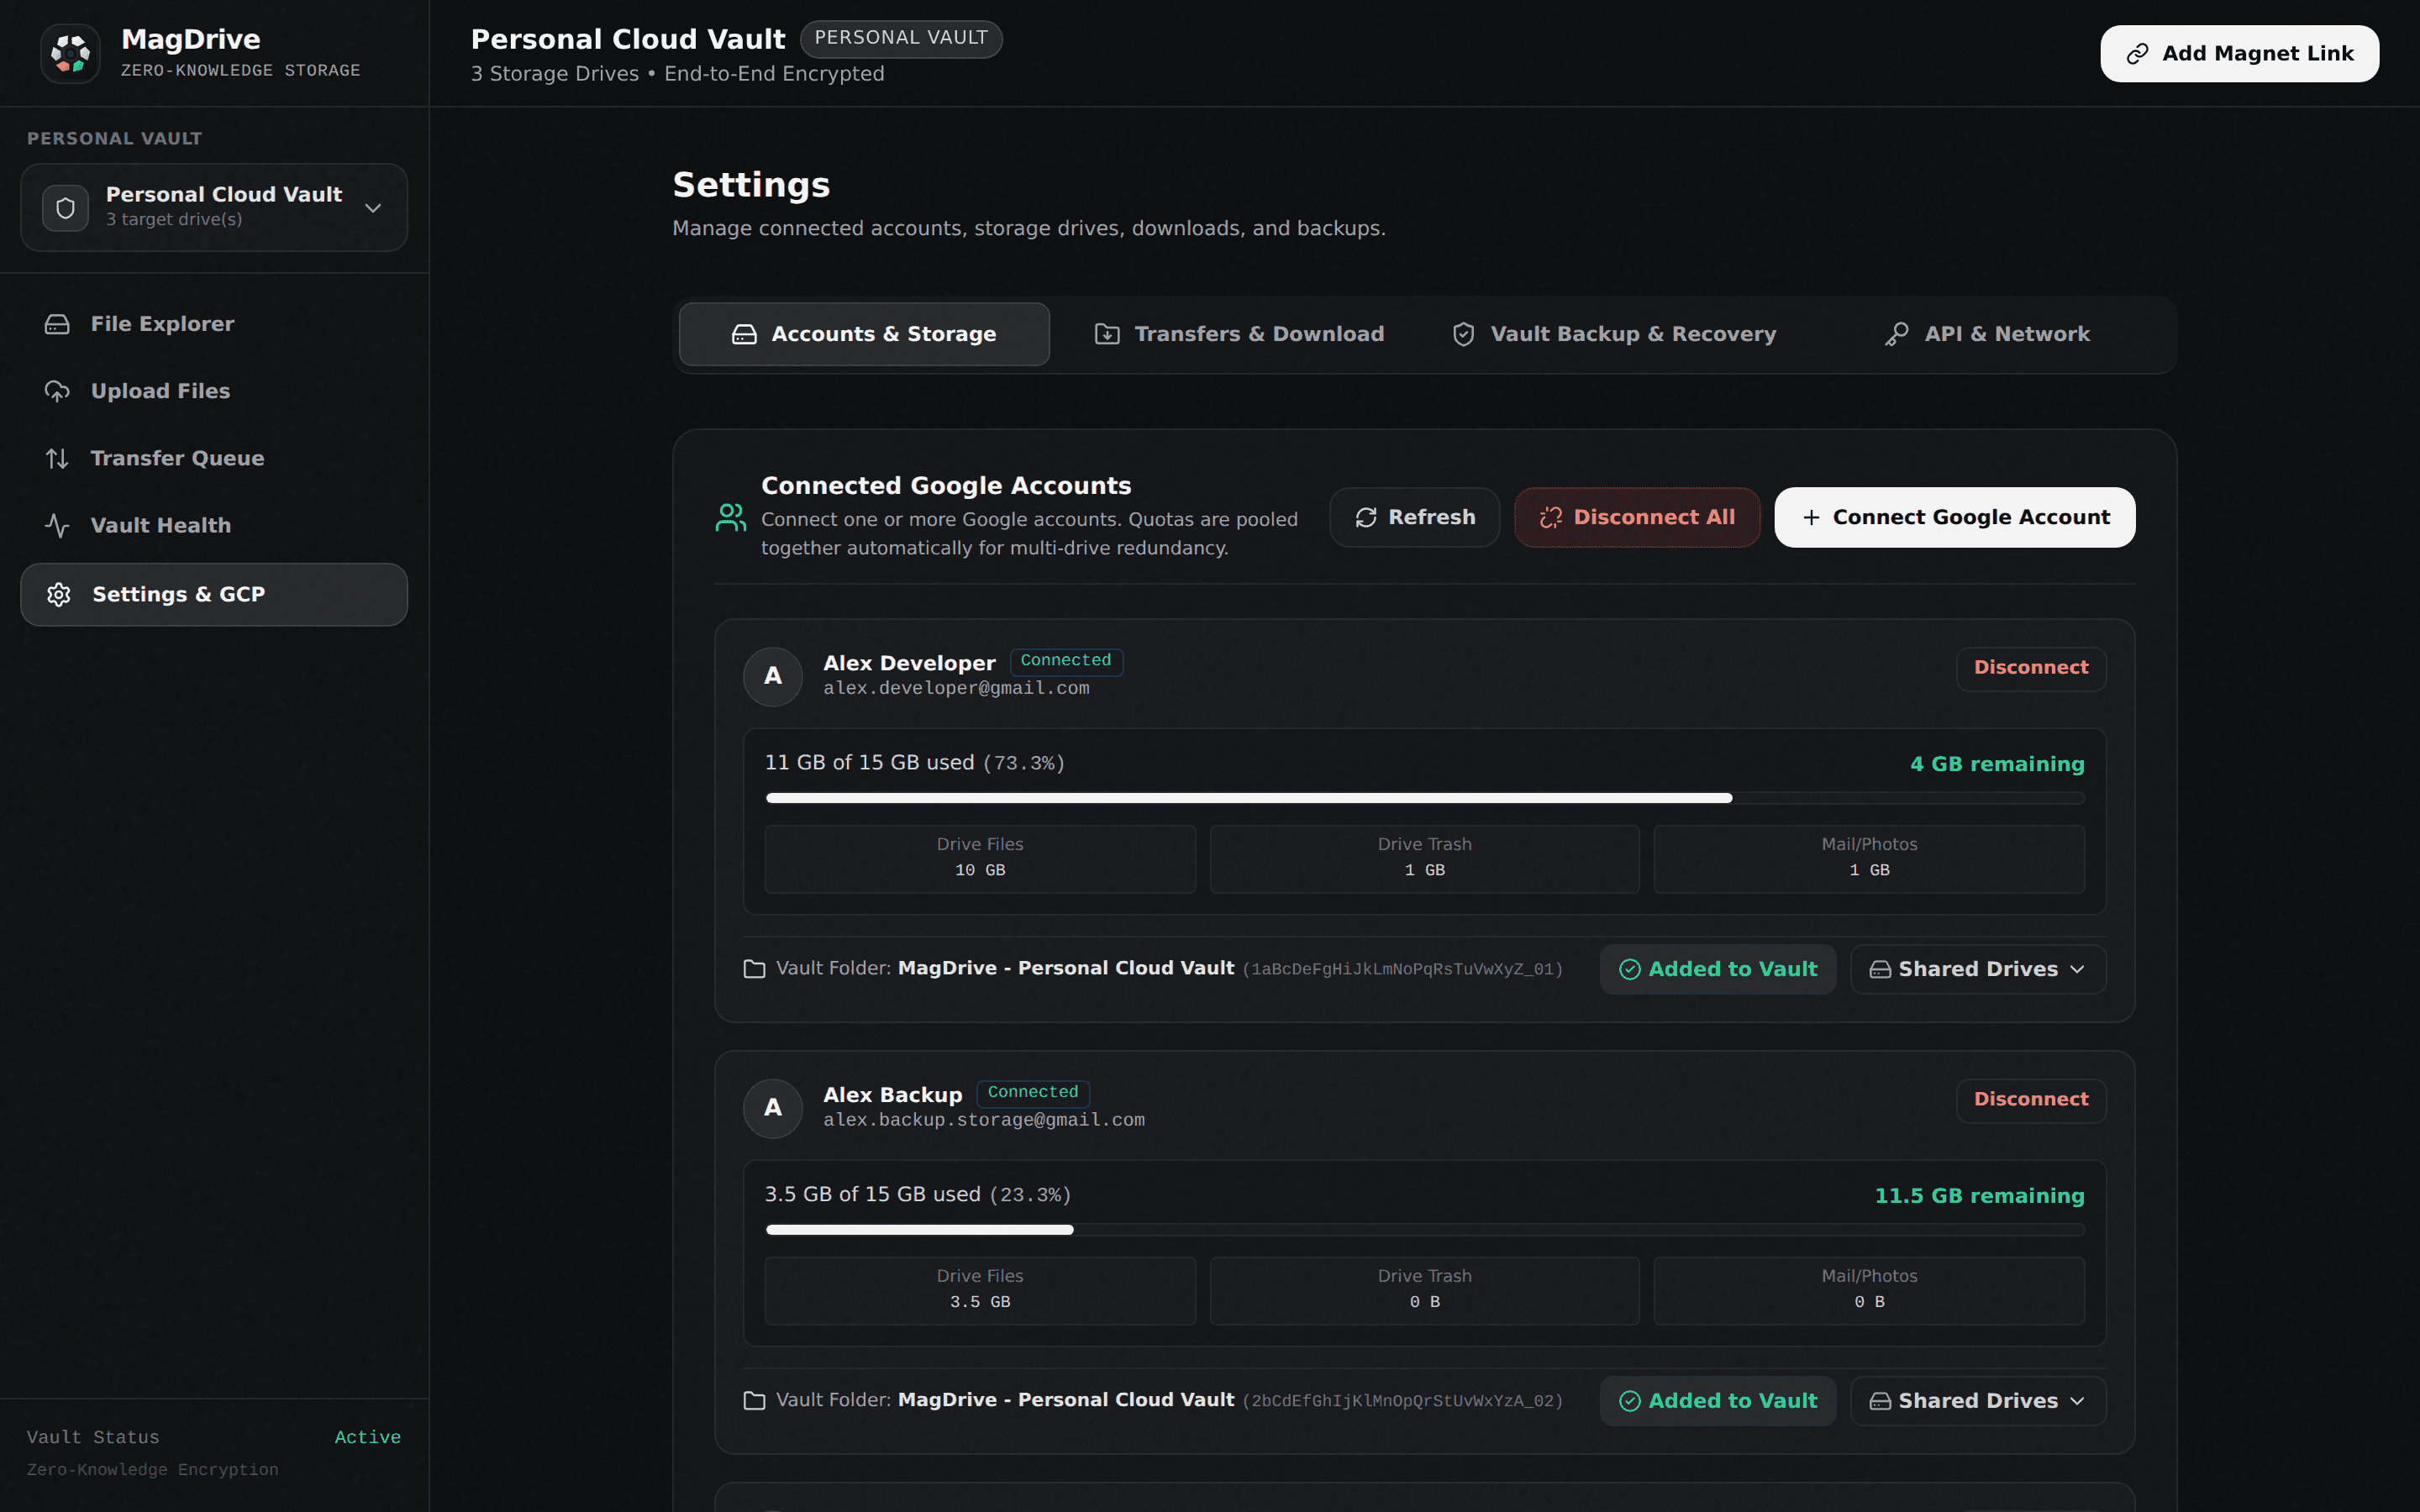
Task: Click the Connected Google Accounts people icon
Action: [731, 517]
